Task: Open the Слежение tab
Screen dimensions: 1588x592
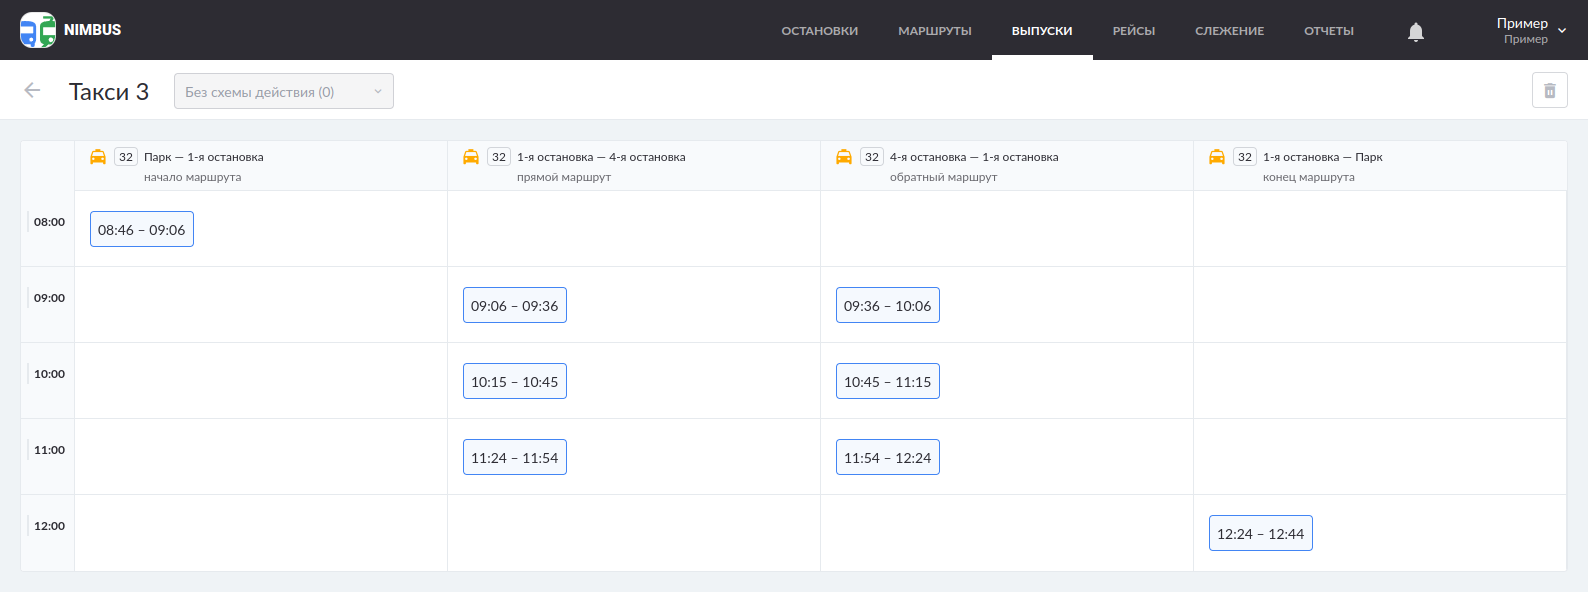Action: point(1229,31)
